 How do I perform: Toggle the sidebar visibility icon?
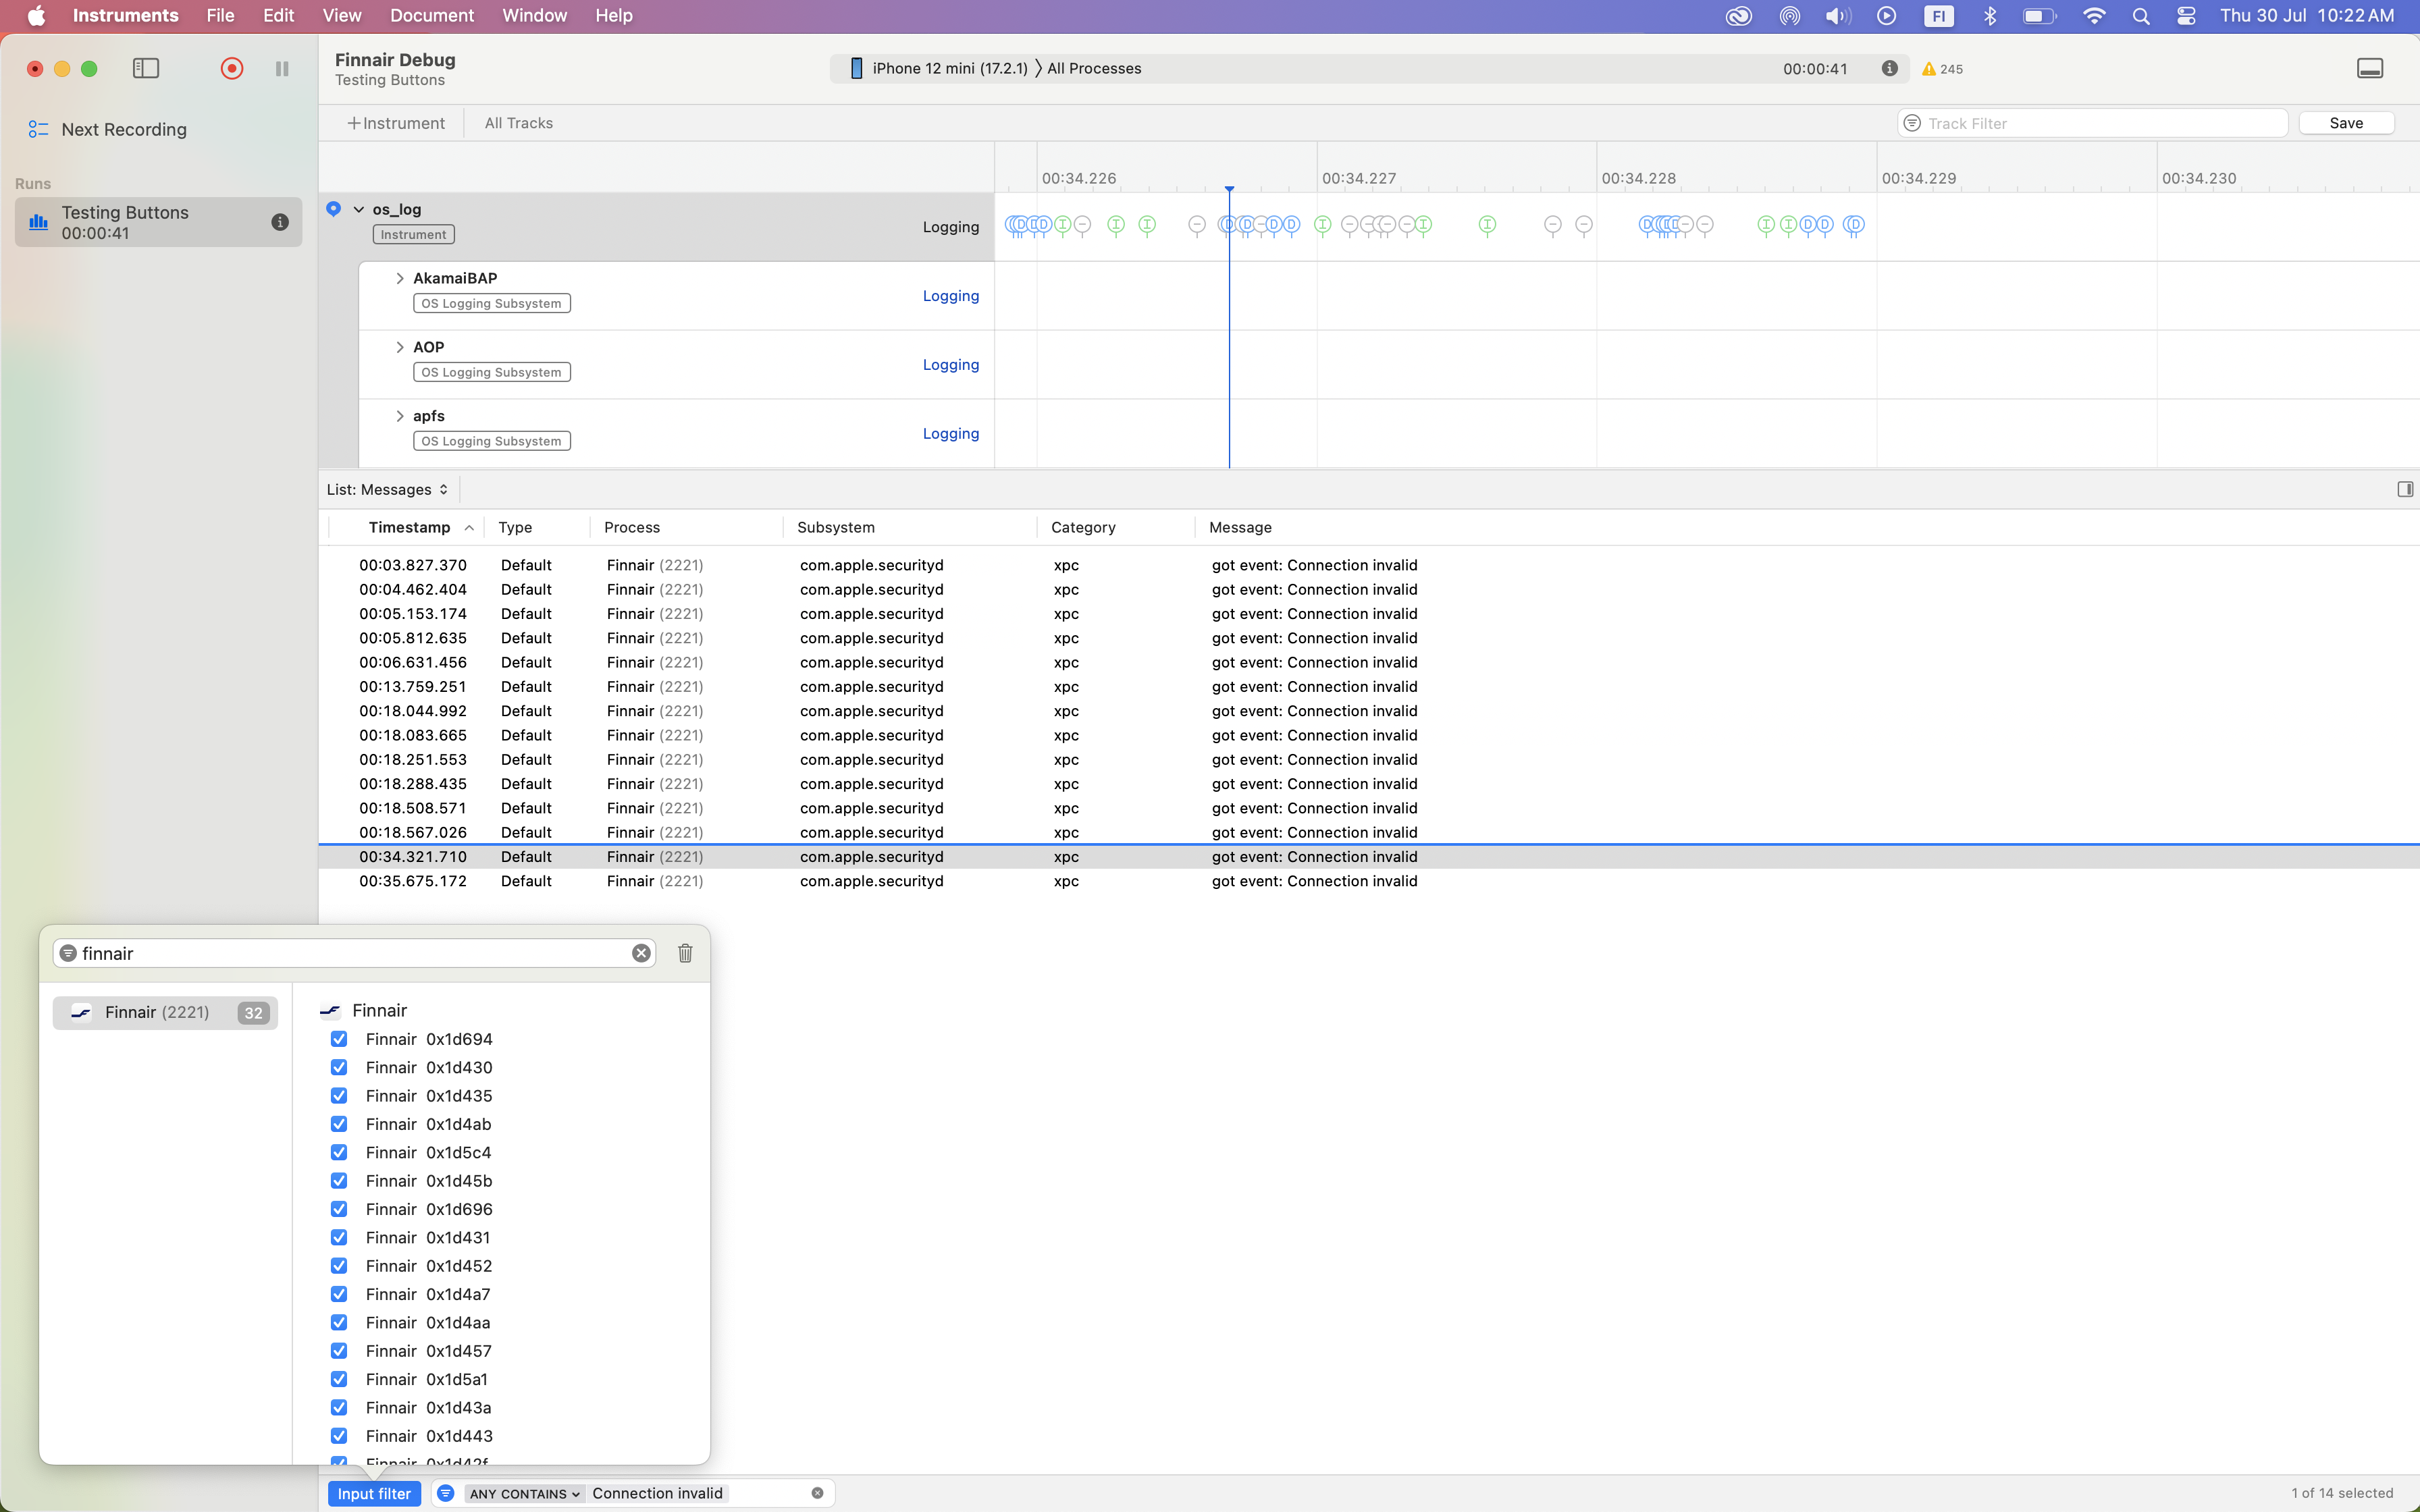click(x=146, y=68)
